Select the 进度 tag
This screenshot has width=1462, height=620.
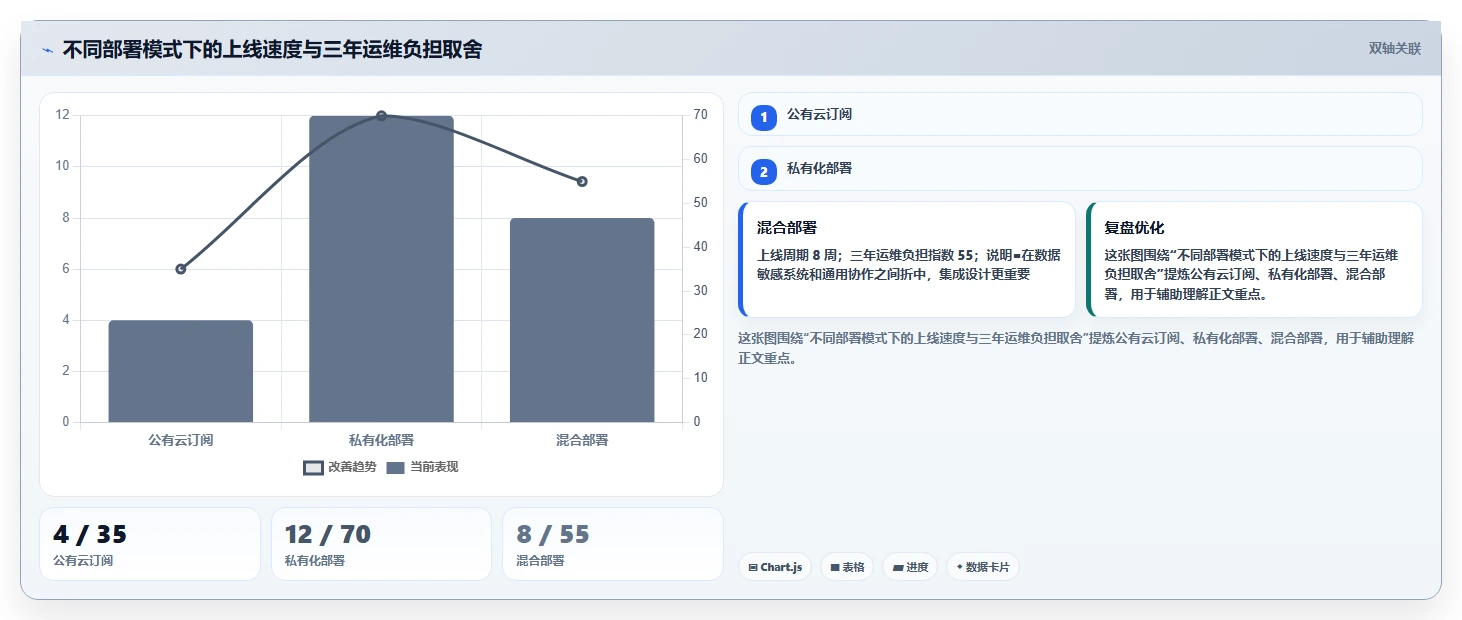910,567
